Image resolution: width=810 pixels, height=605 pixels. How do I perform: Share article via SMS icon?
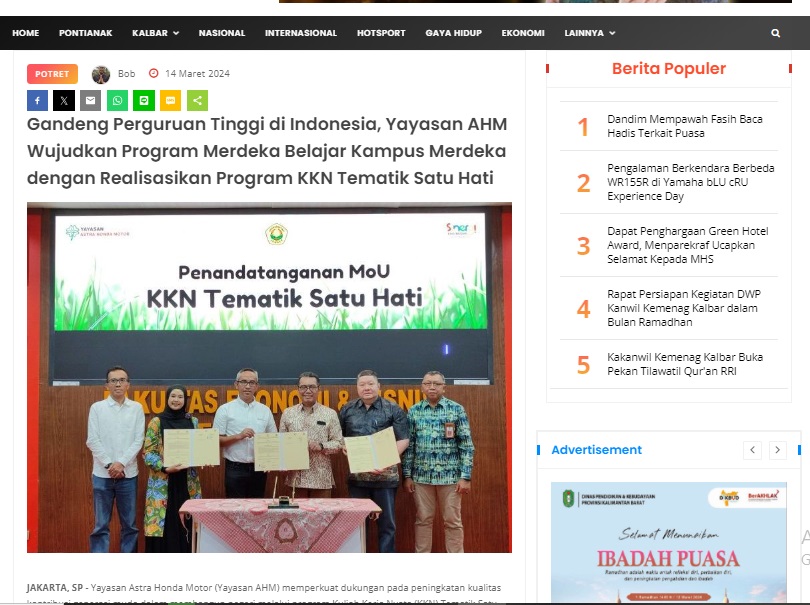(170, 101)
